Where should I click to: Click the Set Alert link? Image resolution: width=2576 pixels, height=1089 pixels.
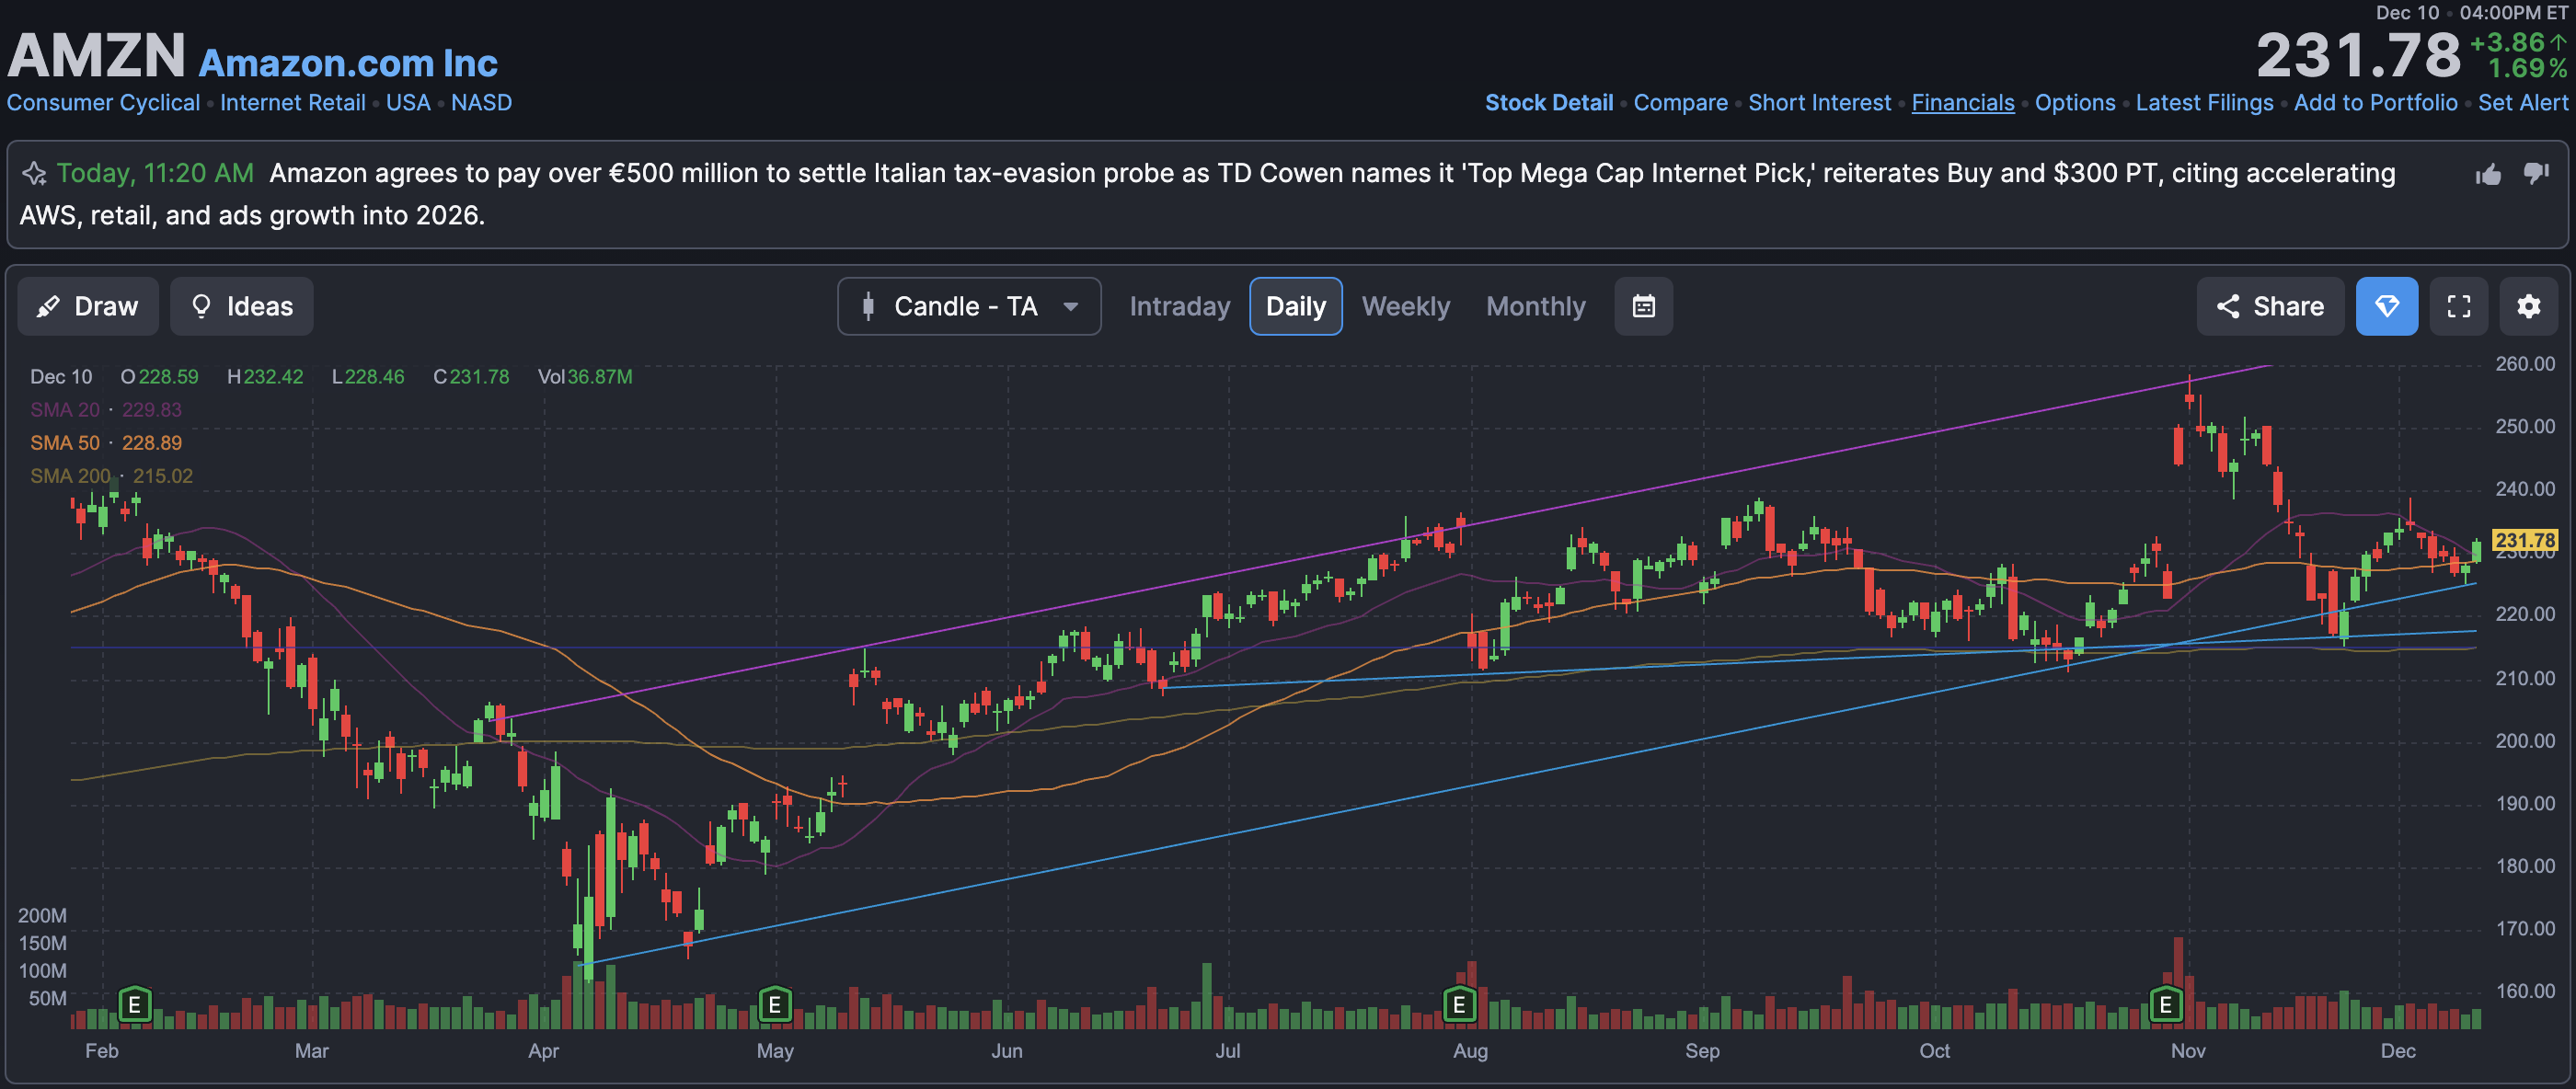pyautogui.click(x=2522, y=103)
